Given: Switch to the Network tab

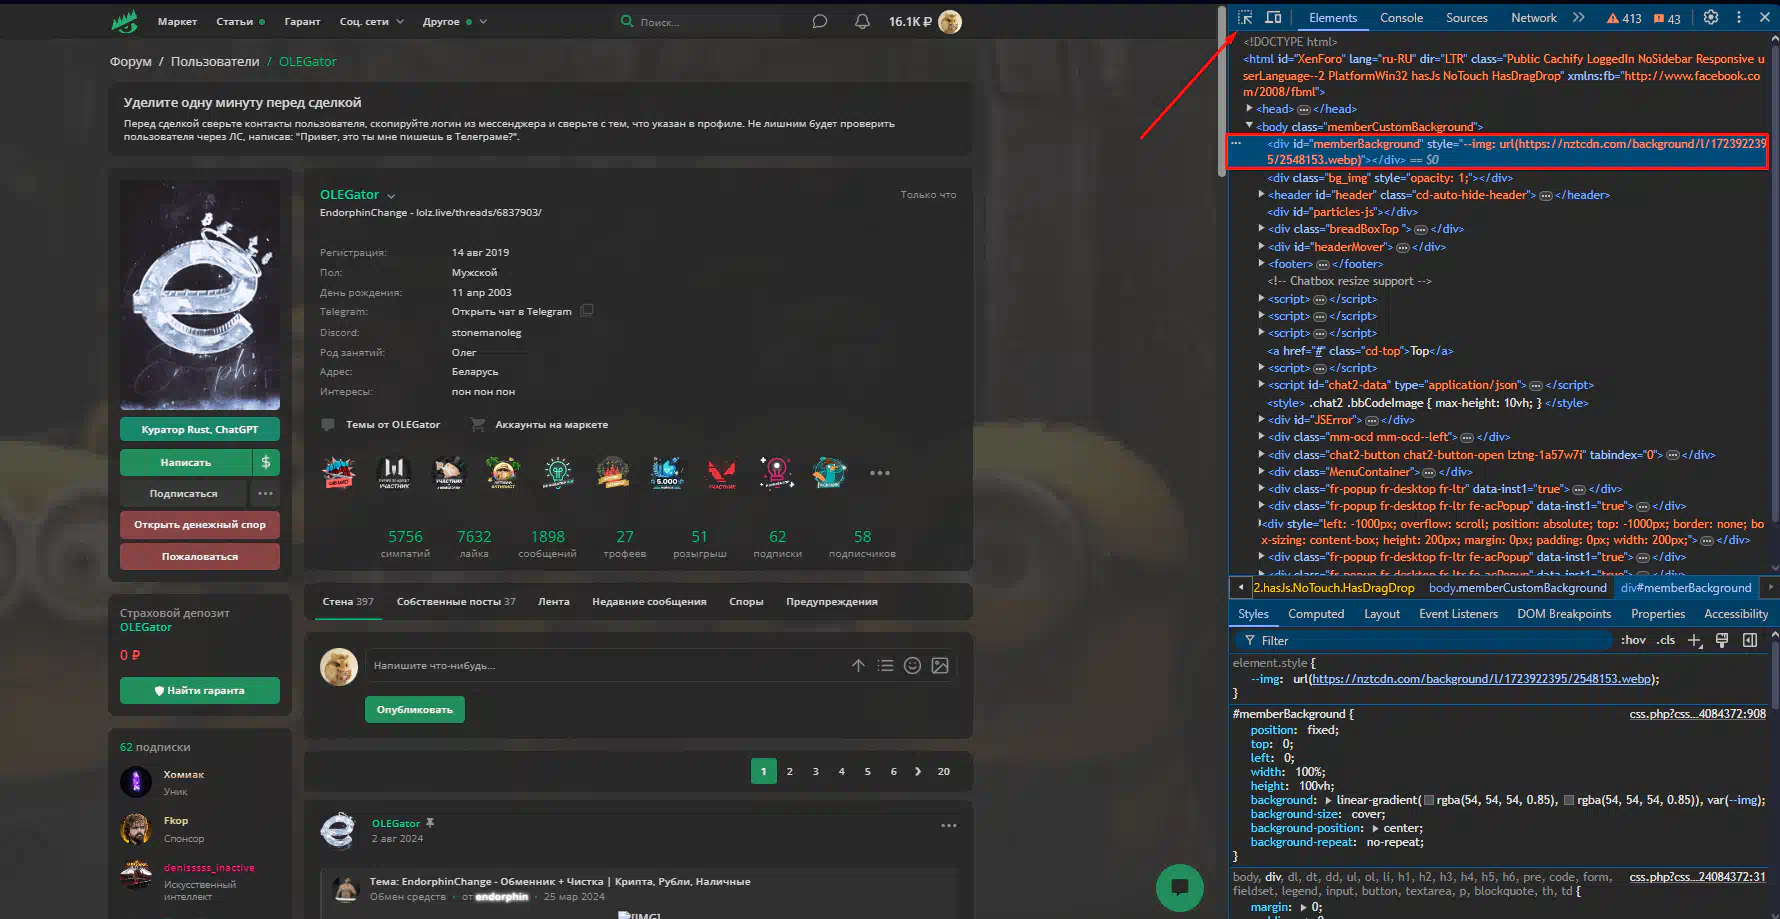Looking at the screenshot, I should [1533, 18].
